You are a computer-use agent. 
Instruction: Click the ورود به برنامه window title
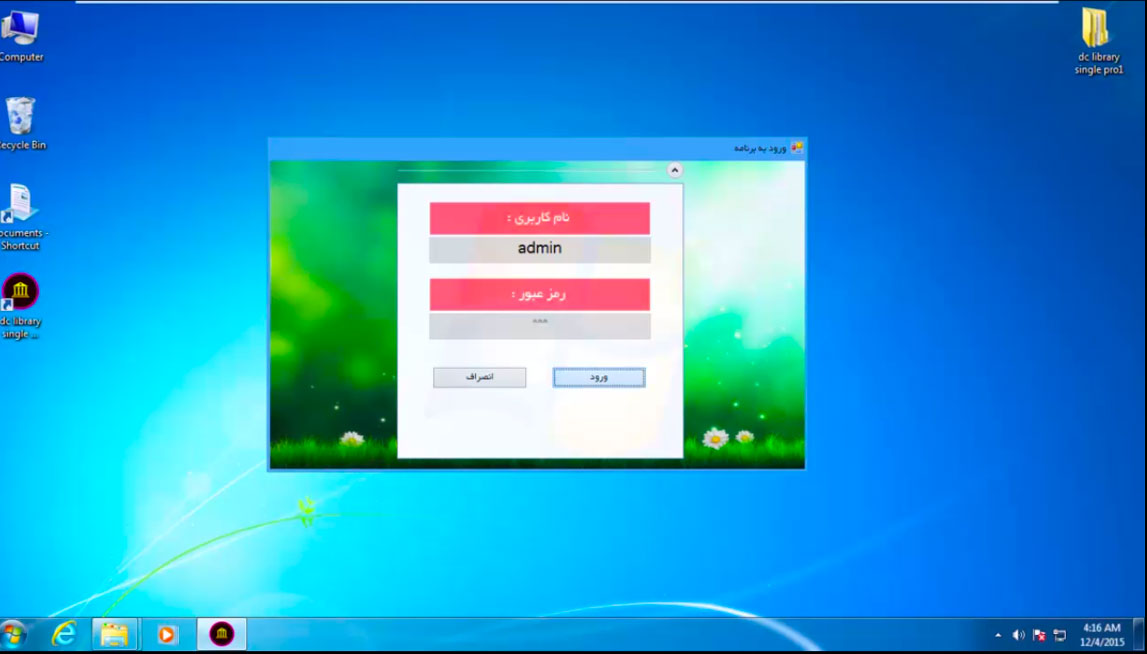point(760,149)
